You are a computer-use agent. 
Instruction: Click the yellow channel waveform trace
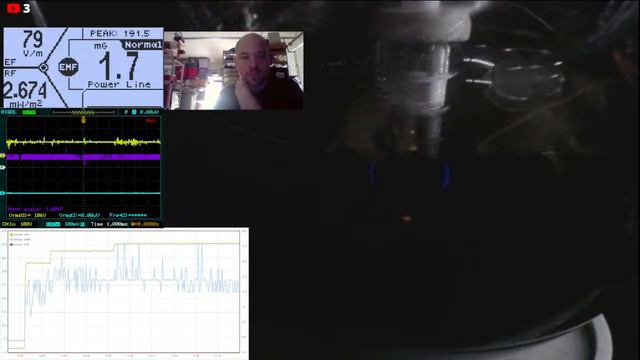(83, 142)
